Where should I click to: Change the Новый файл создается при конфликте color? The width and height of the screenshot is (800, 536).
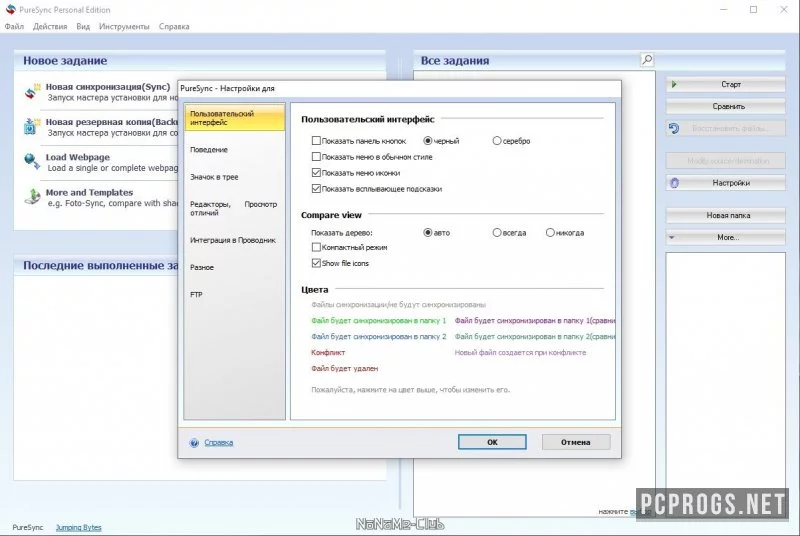coord(520,352)
